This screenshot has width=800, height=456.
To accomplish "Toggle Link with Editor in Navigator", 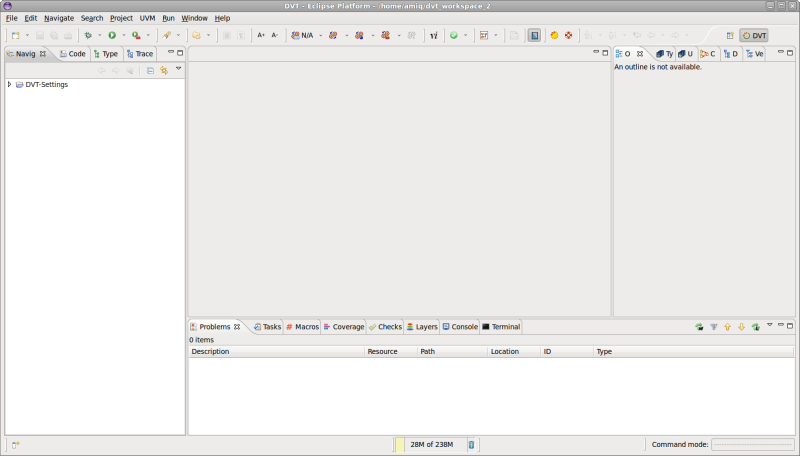I will [163, 70].
